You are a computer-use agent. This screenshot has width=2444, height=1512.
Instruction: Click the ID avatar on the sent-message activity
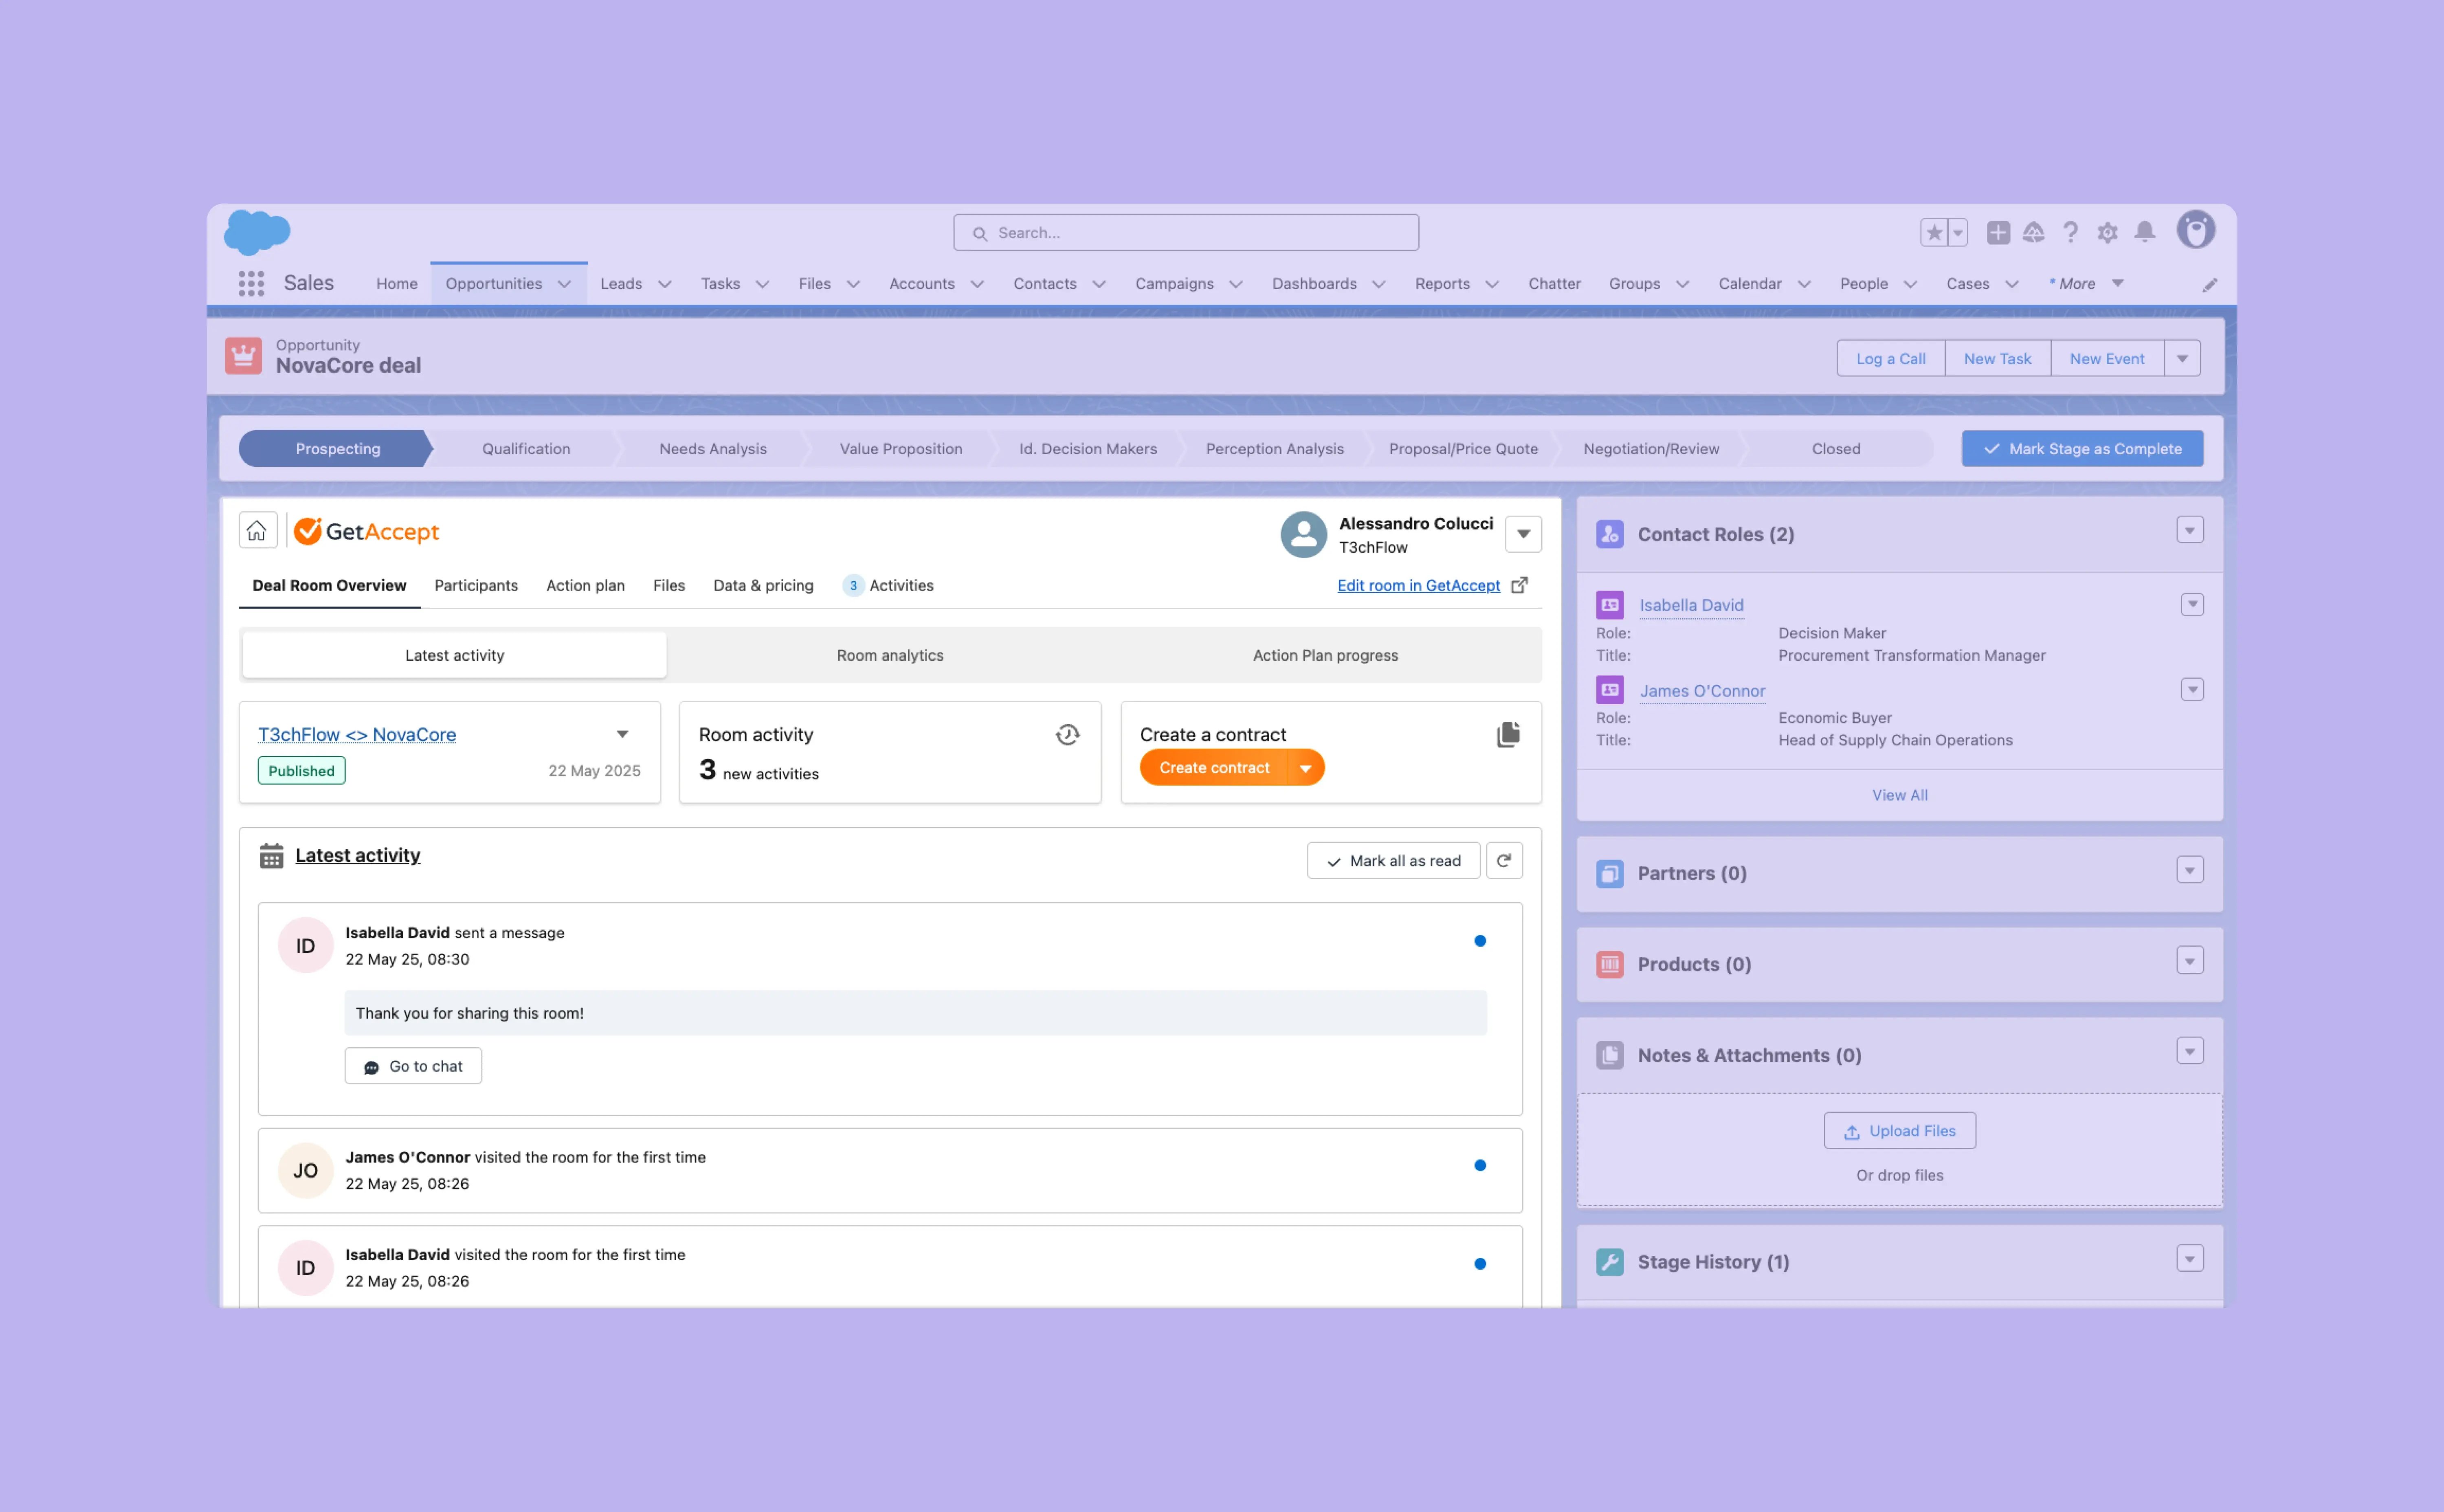tap(305, 946)
